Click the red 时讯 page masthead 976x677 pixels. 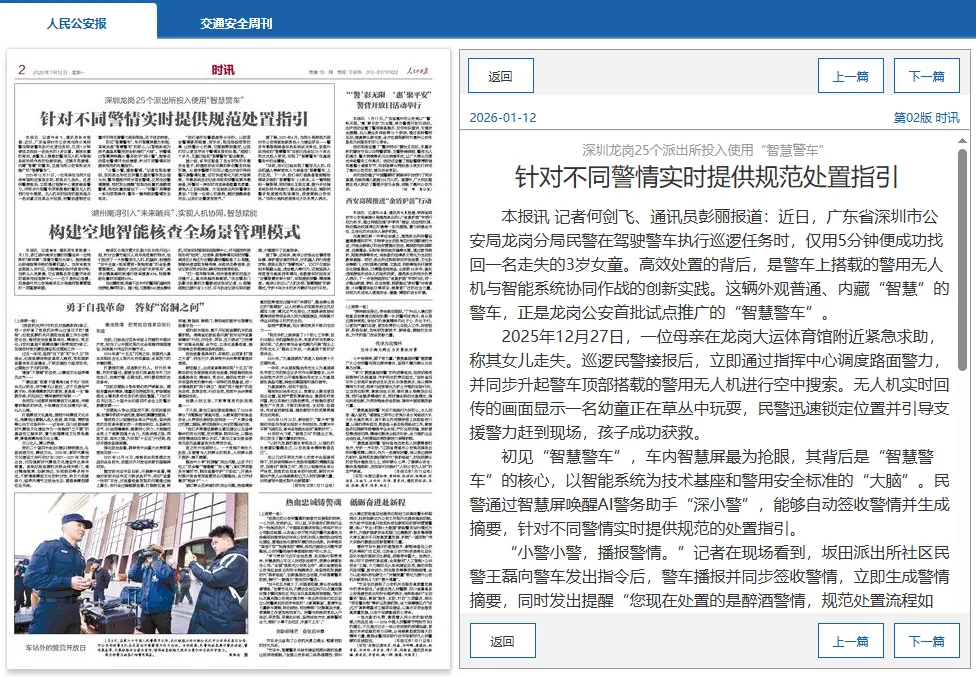coord(222,70)
